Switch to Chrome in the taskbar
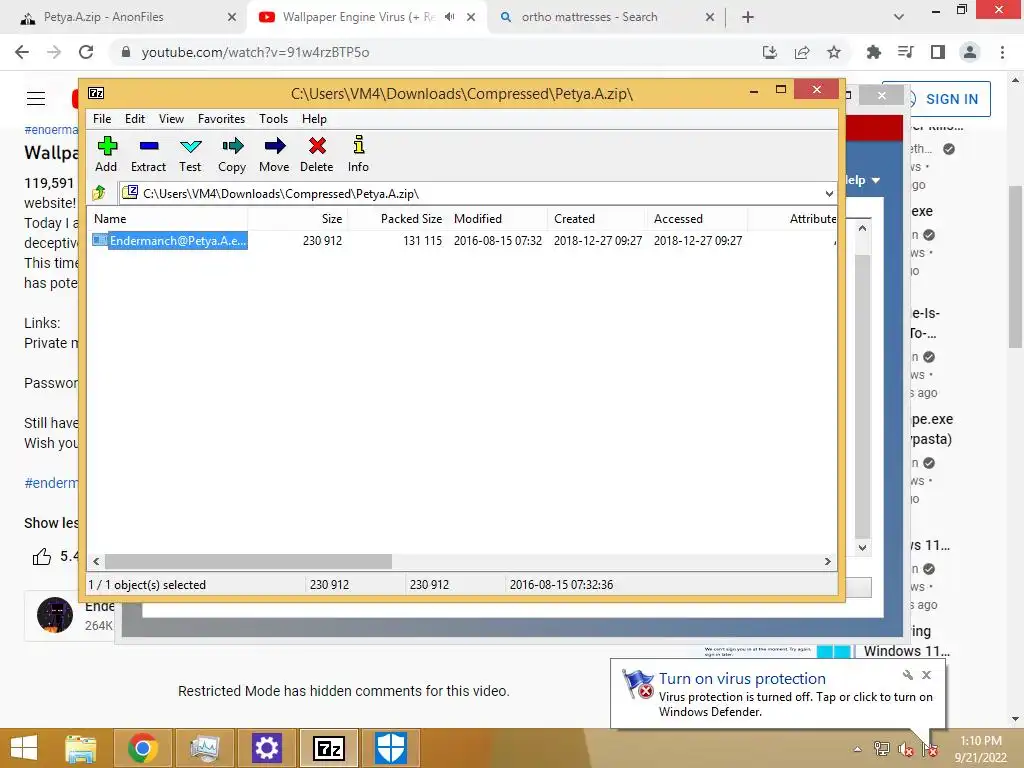Screen dimensions: 1024x768 point(142,748)
